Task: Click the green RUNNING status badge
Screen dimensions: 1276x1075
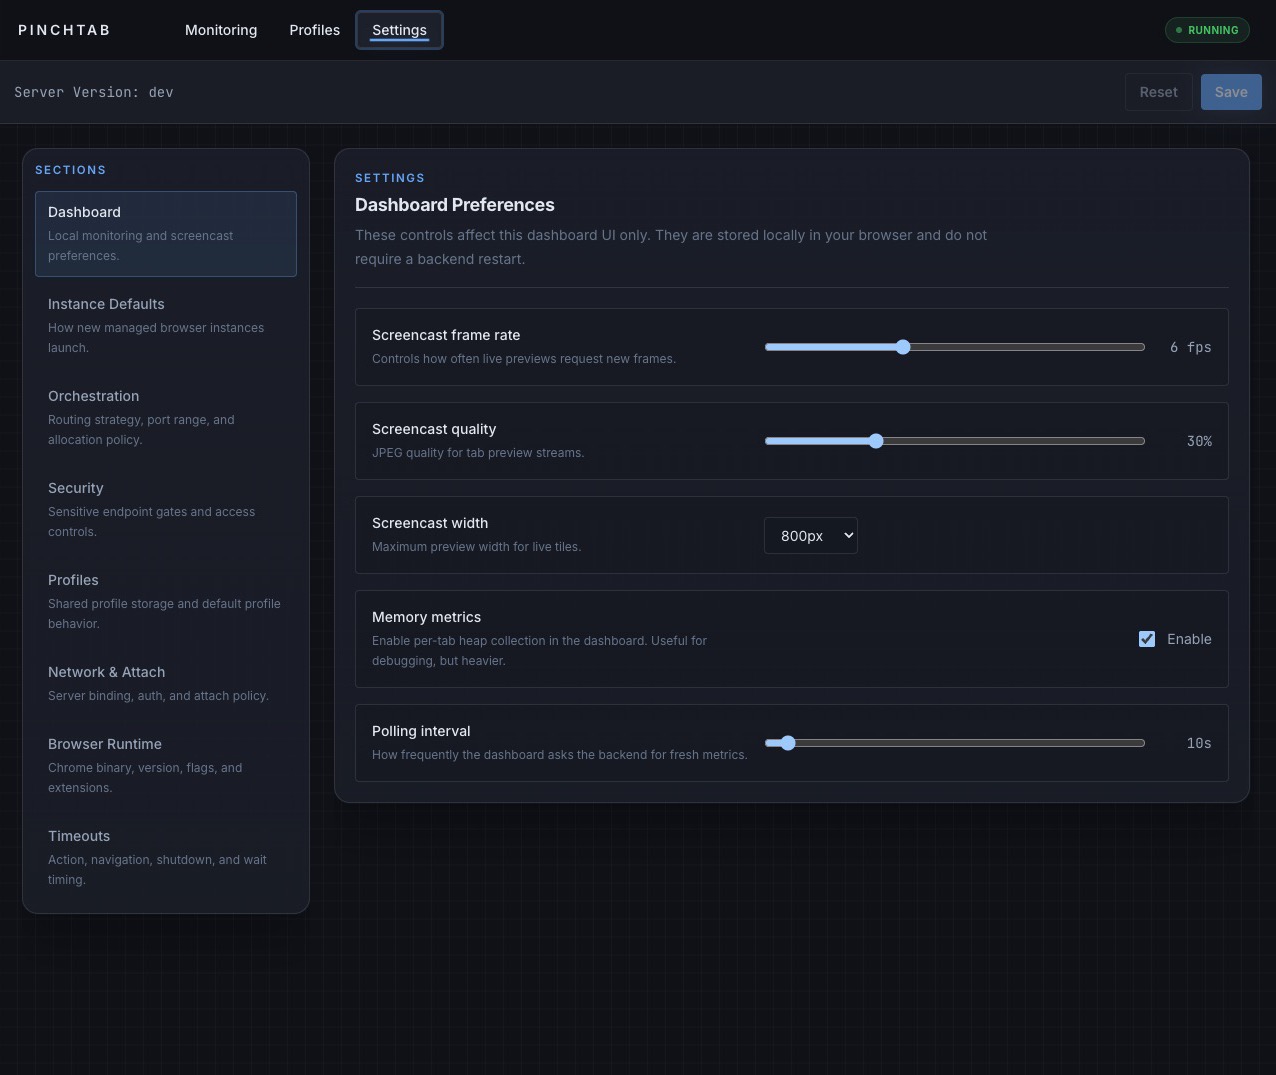Action: pyautogui.click(x=1207, y=30)
